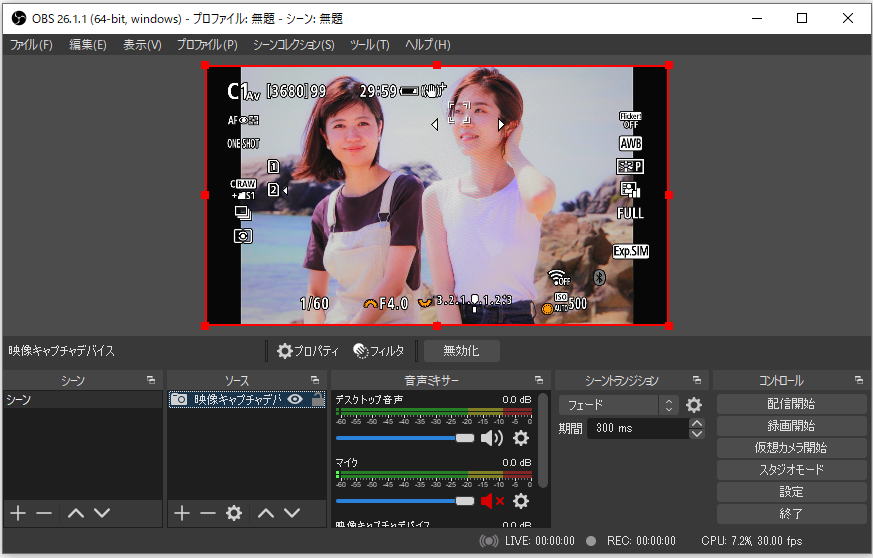The image size is (873, 558).
Task: Open source properties gear in ソース panel
Action: (x=234, y=513)
